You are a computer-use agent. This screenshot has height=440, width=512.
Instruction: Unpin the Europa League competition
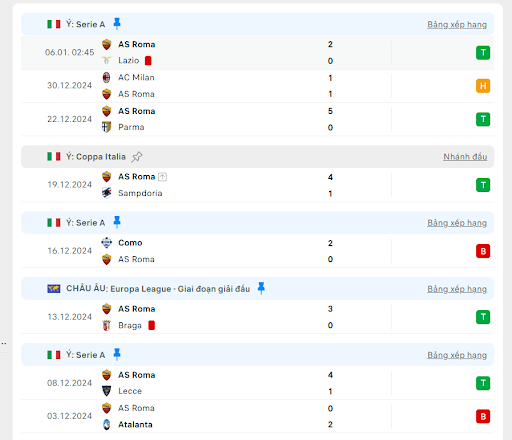[x=261, y=288]
